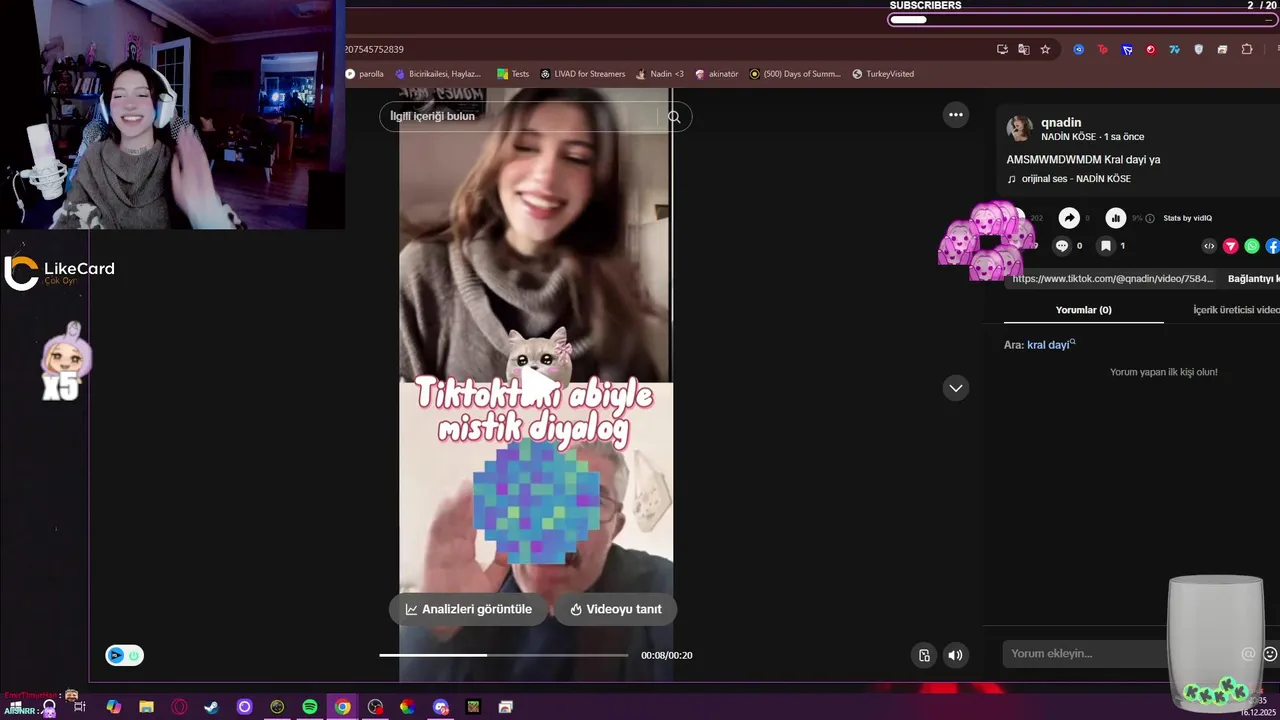Go to next video with down chevron
The image size is (1280, 720).
tap(956, 388)
